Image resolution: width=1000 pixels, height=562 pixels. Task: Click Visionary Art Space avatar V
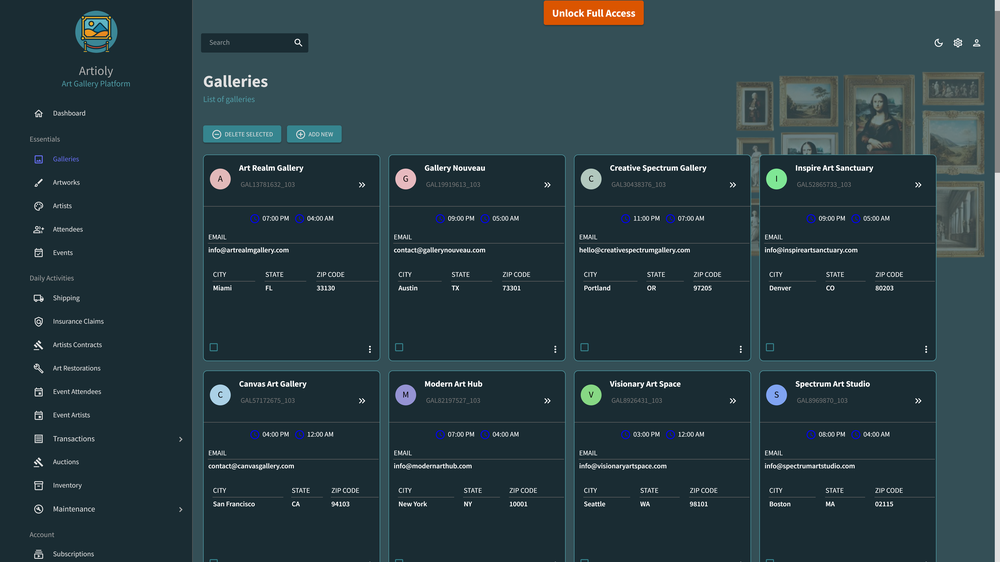[x=591, y=395]
